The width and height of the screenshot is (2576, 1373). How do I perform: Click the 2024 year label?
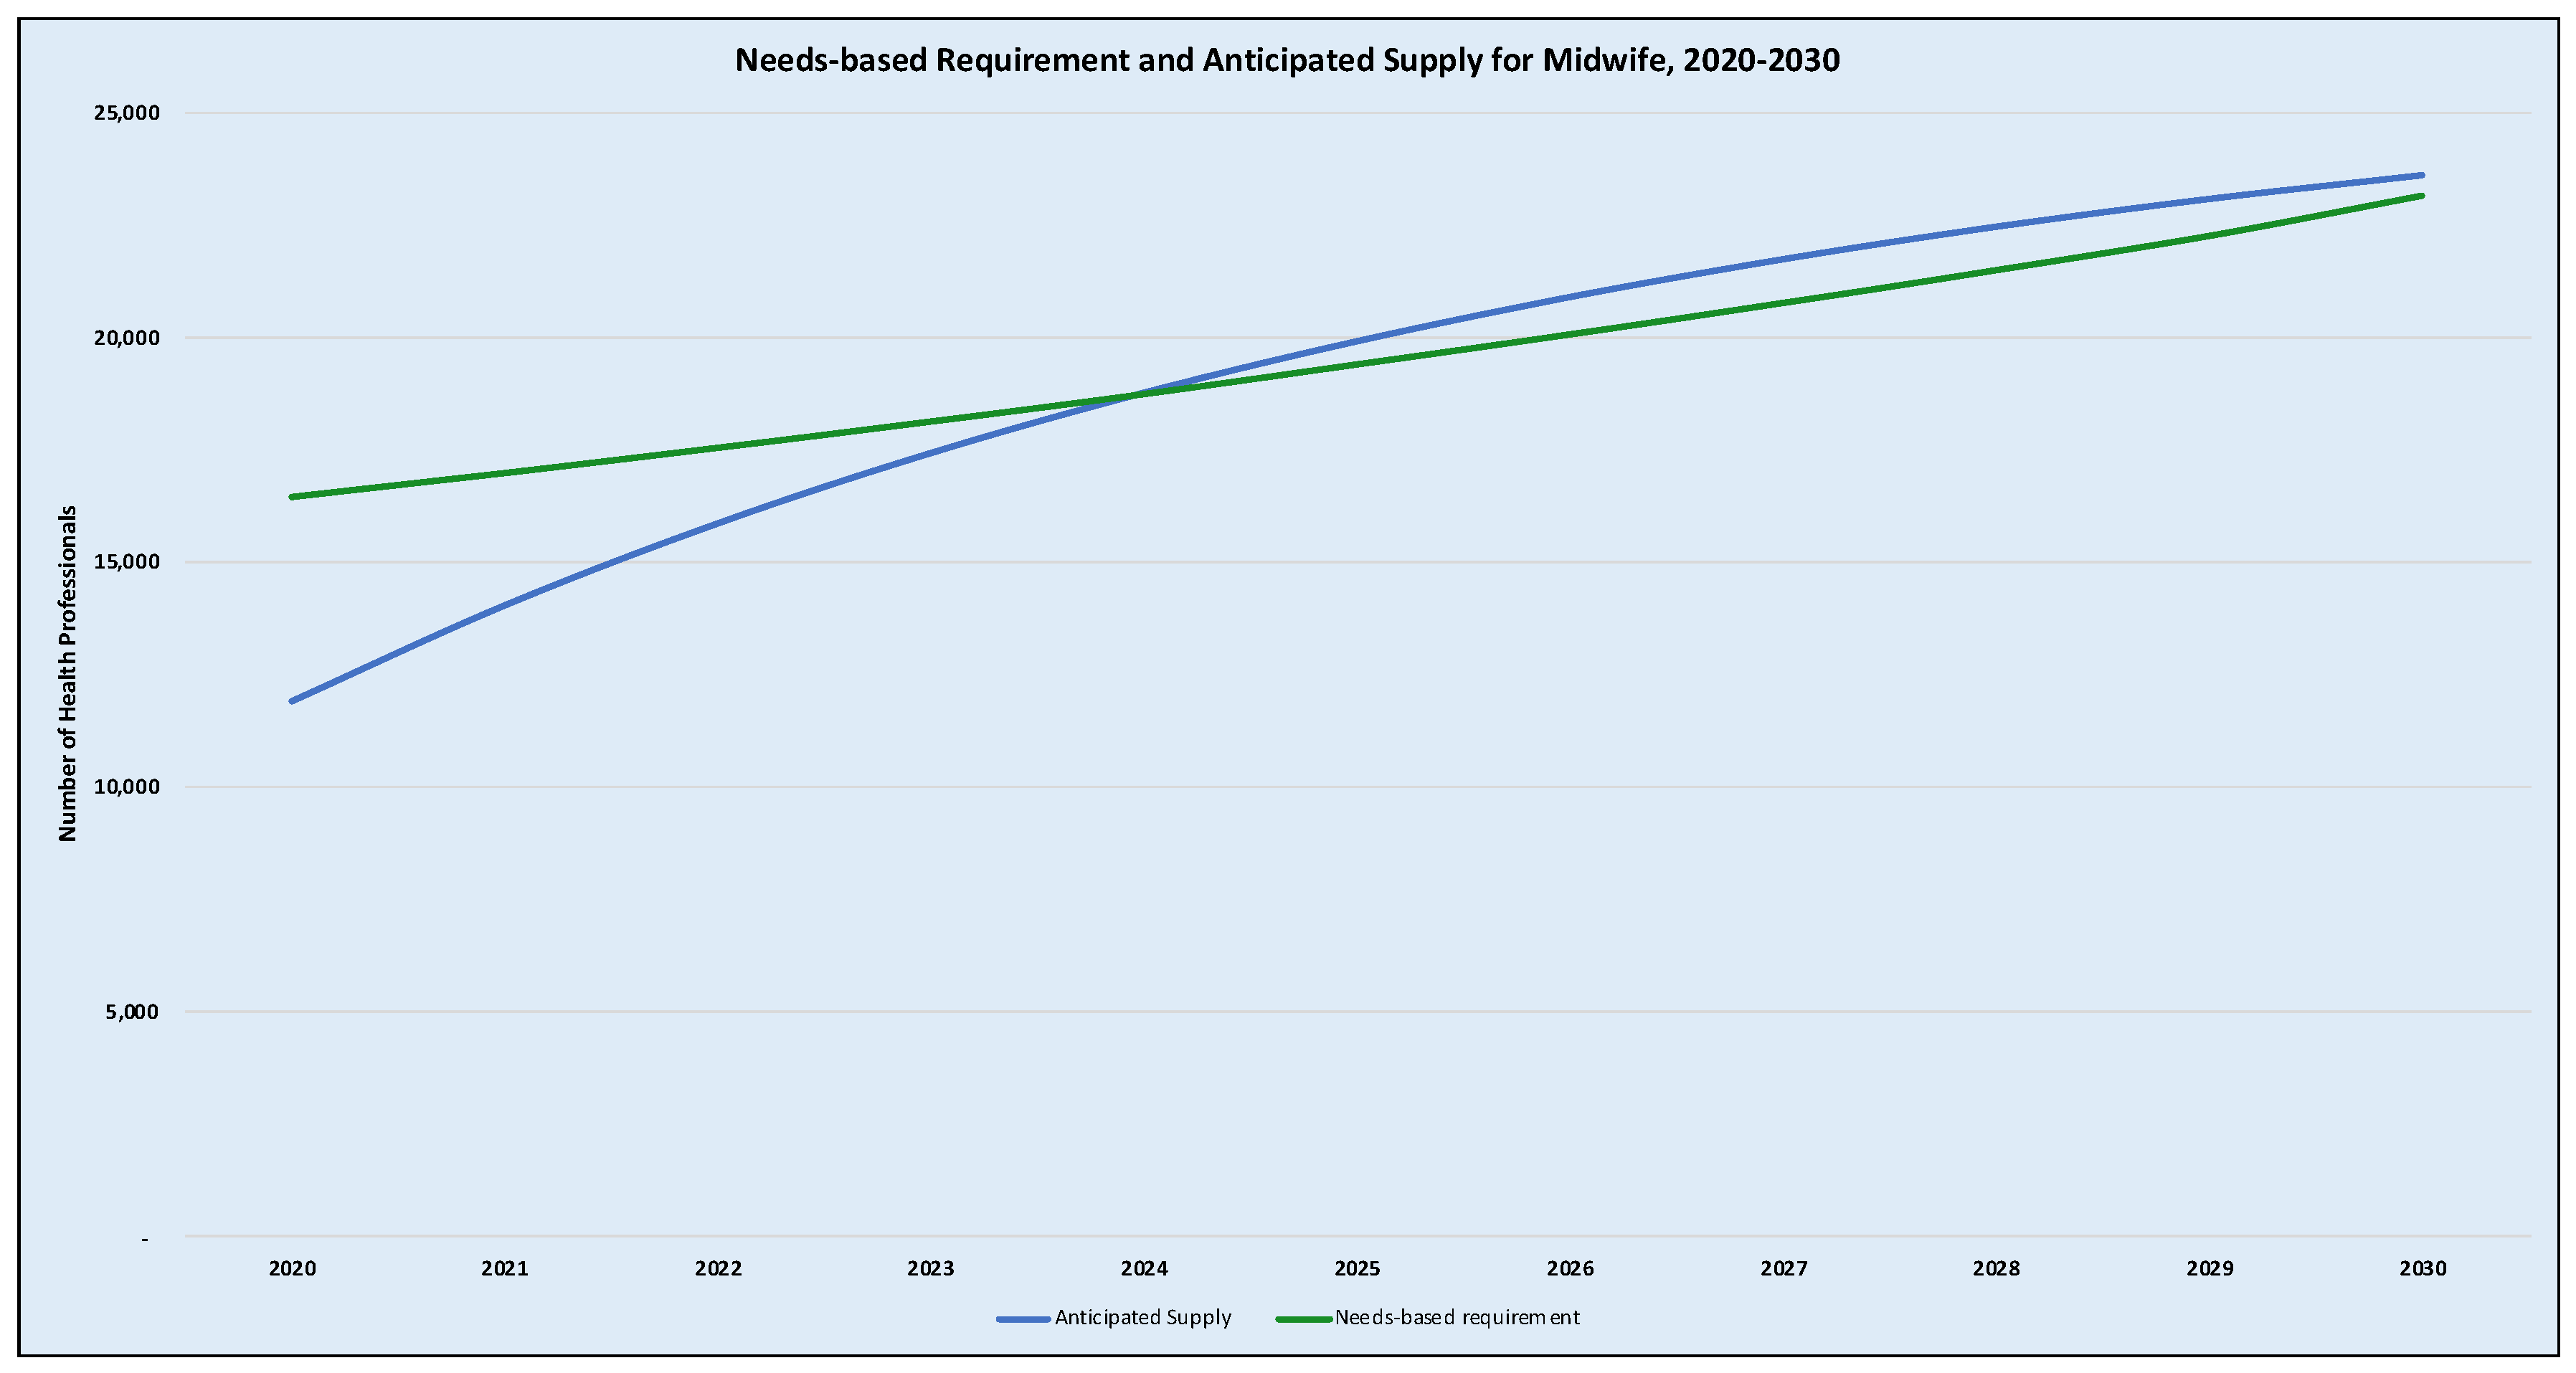[1144, 1269]
